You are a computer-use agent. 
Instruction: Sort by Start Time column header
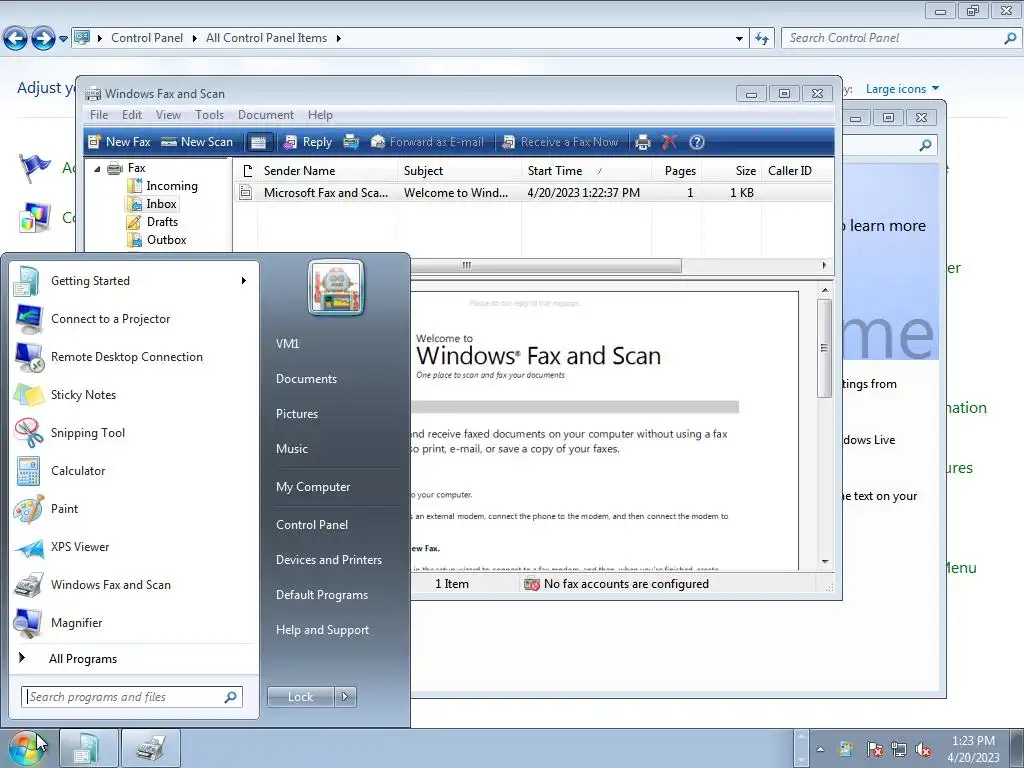click(586, 171)
